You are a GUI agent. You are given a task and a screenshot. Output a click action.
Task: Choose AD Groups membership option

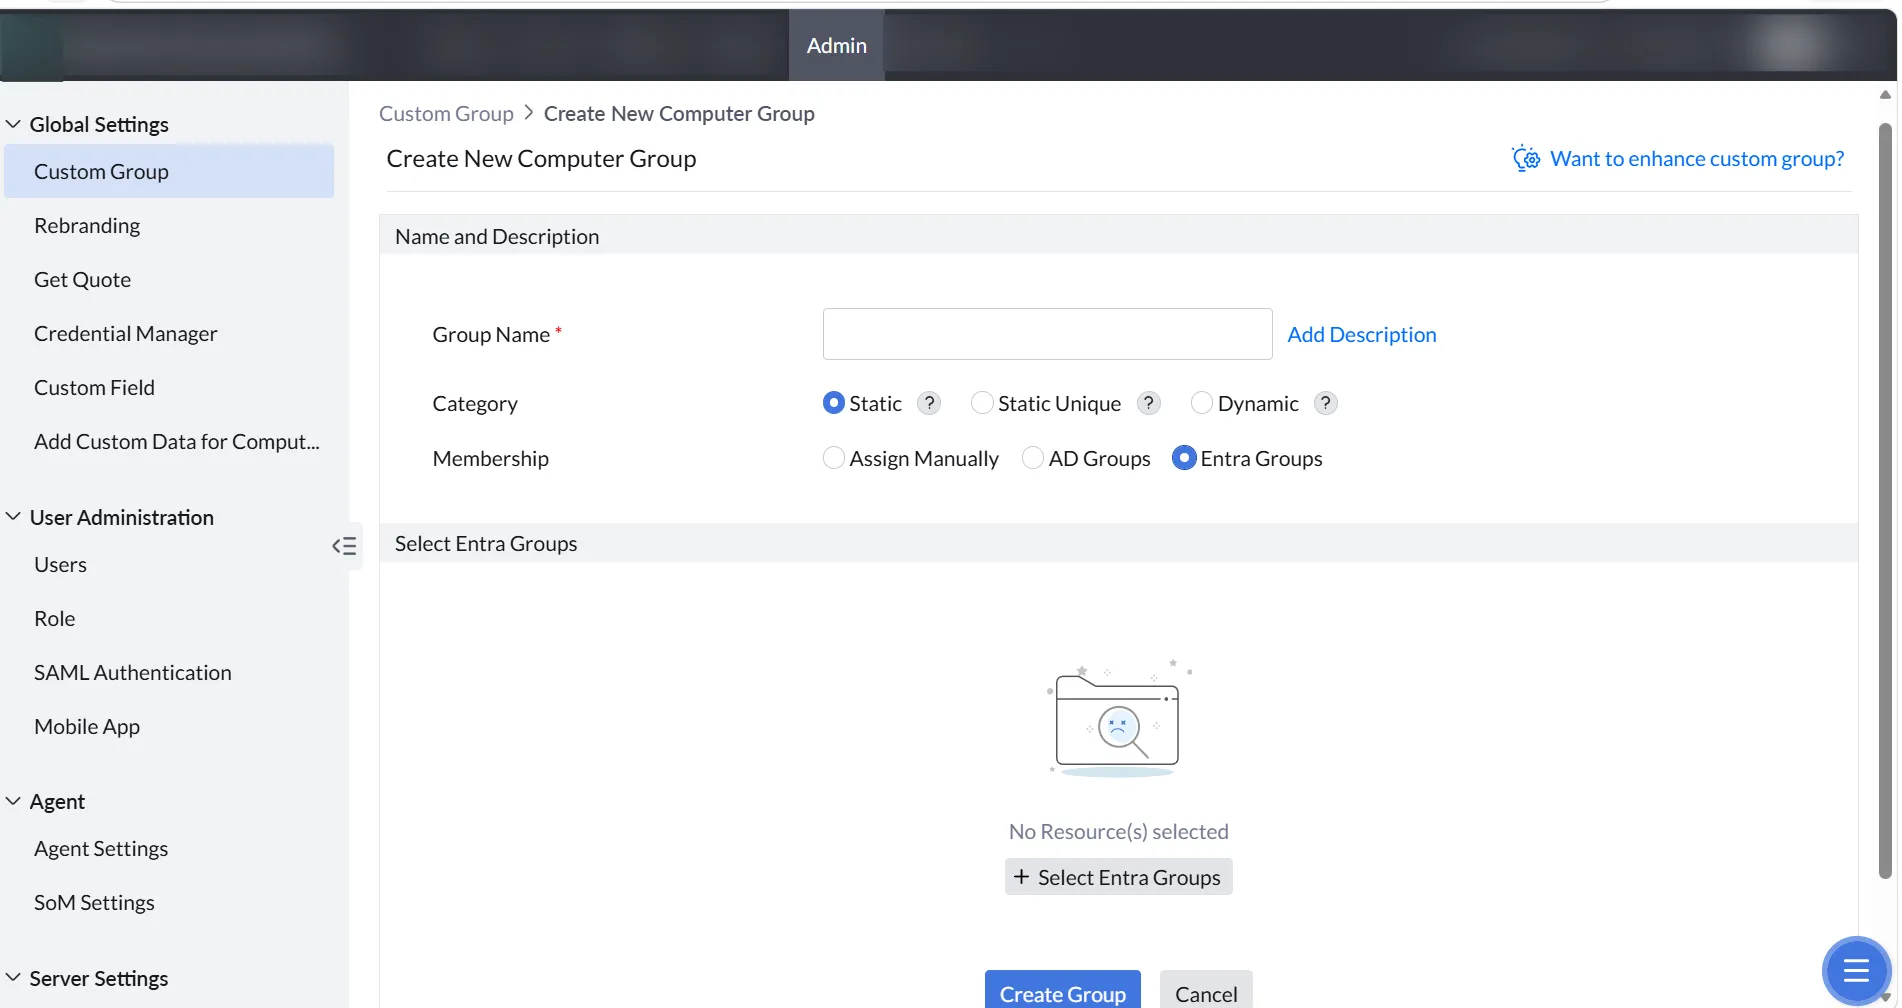[1033, 458]
